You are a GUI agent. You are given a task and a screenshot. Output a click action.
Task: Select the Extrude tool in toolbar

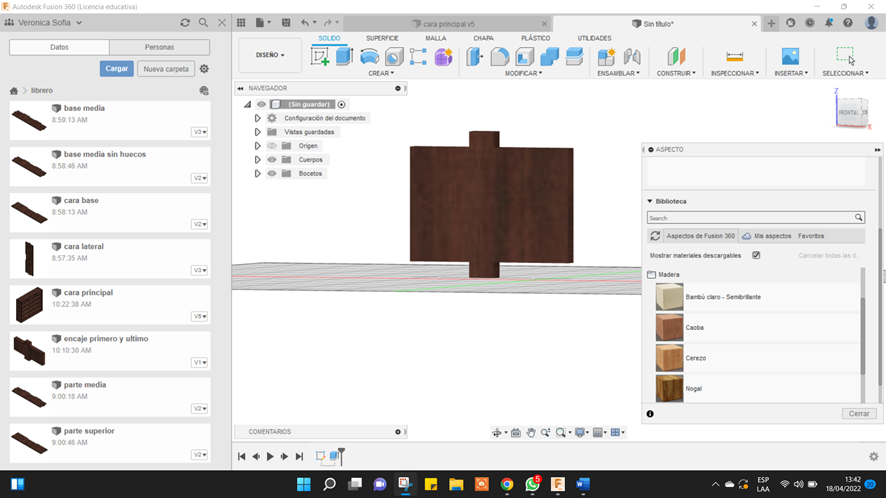click(344, 57)
